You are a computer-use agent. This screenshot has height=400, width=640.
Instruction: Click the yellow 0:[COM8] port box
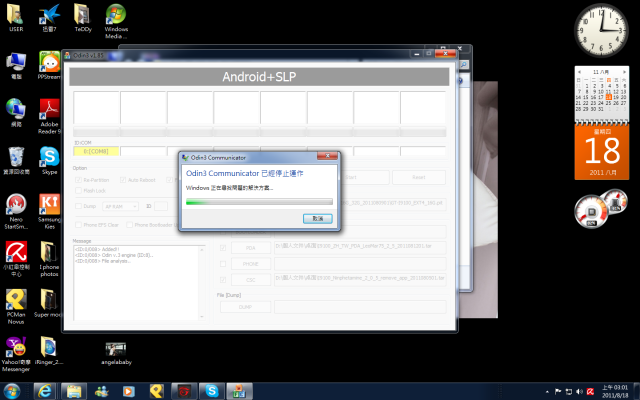[x=96, y=151]
